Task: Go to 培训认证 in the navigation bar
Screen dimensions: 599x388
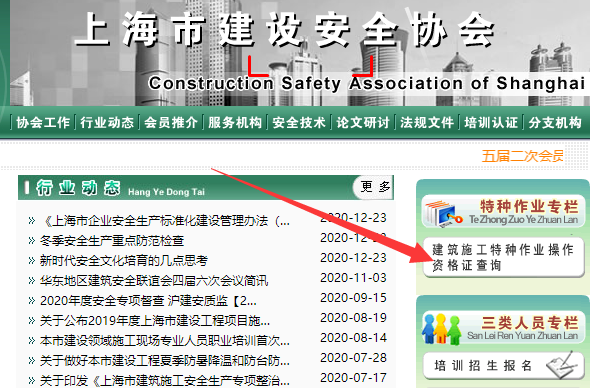Action: [491, 123]
